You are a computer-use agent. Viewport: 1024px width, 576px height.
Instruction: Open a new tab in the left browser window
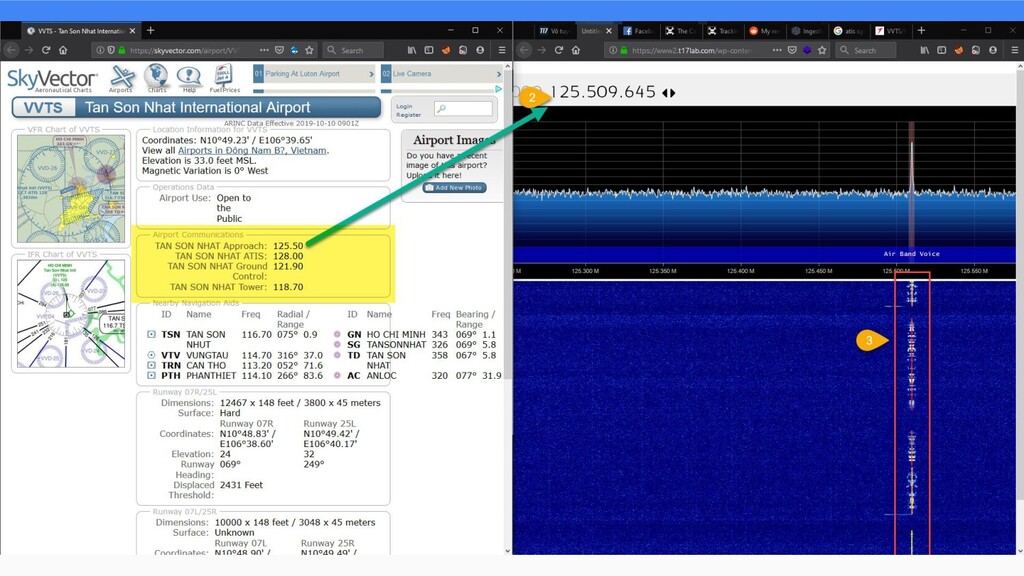tap(151, 30)
